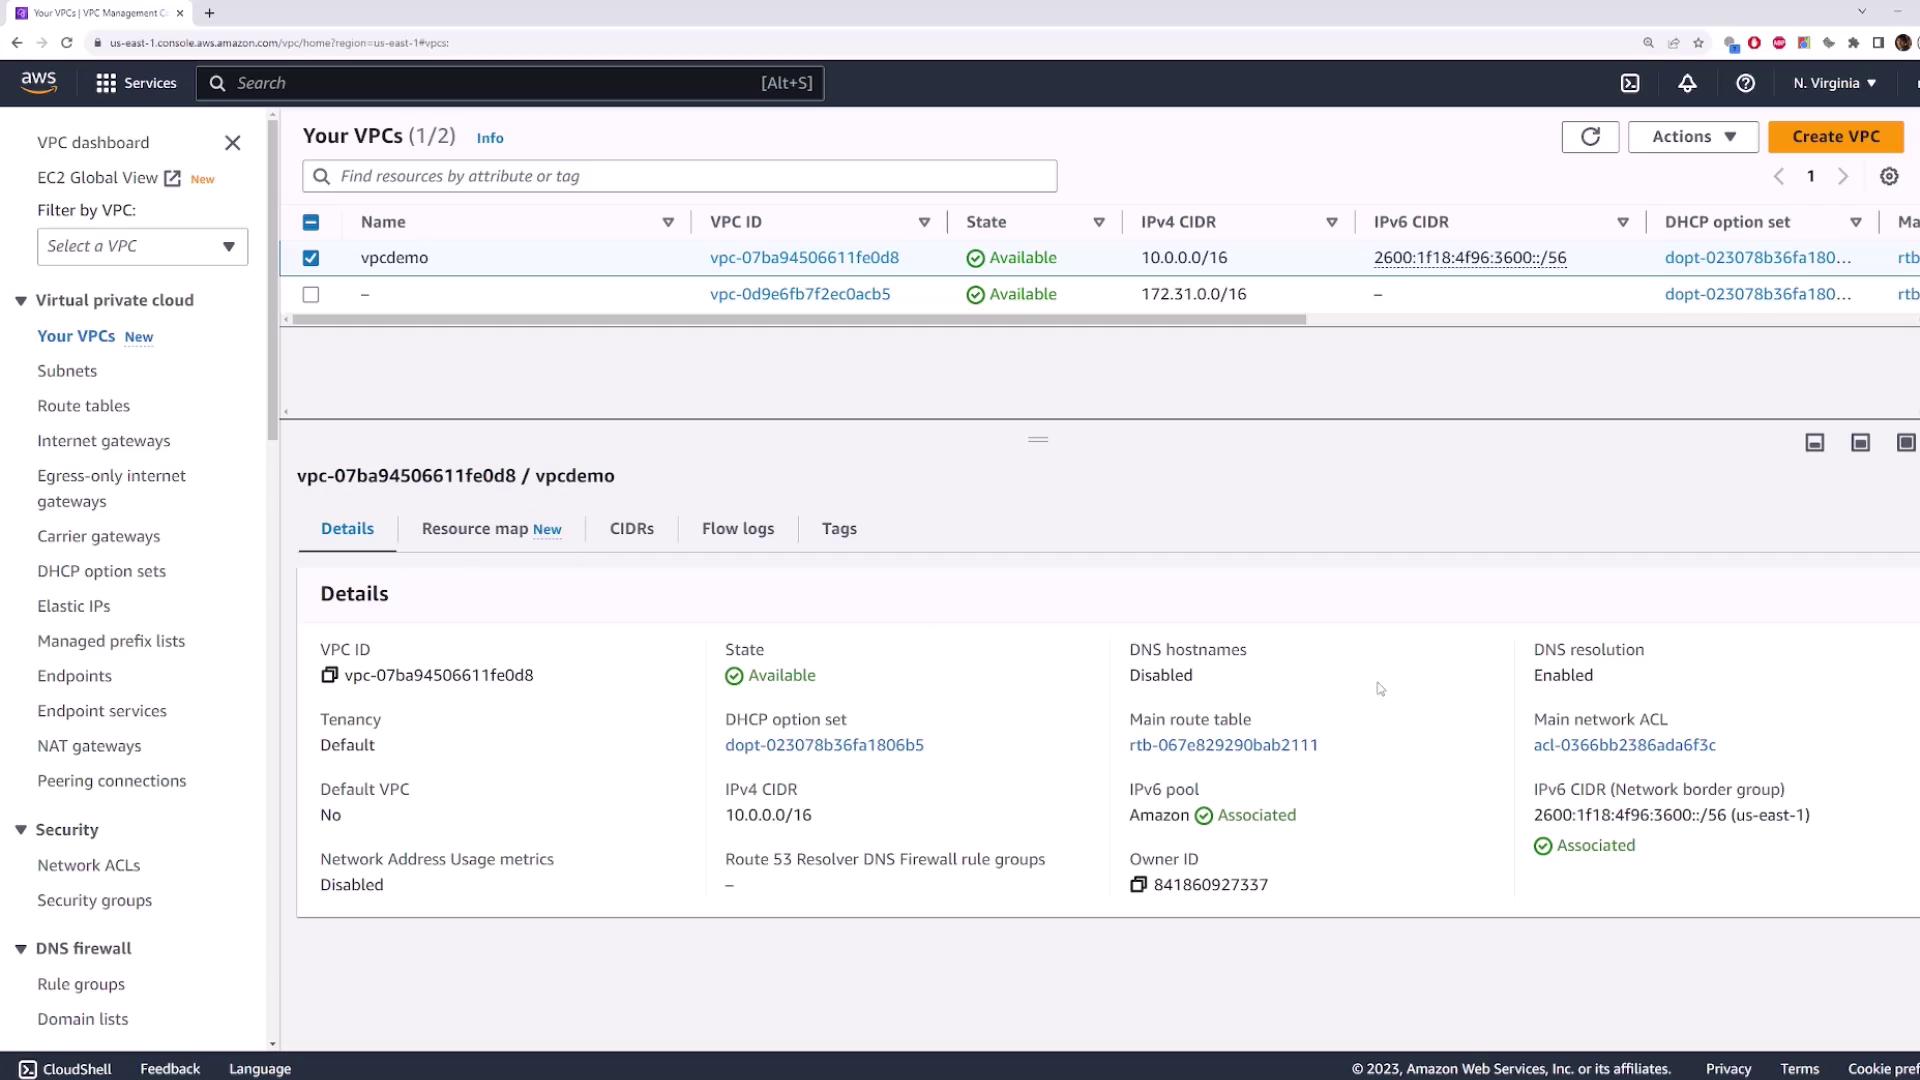Open the Services grid menu
1920x1080 pixels.
point(135,83)
